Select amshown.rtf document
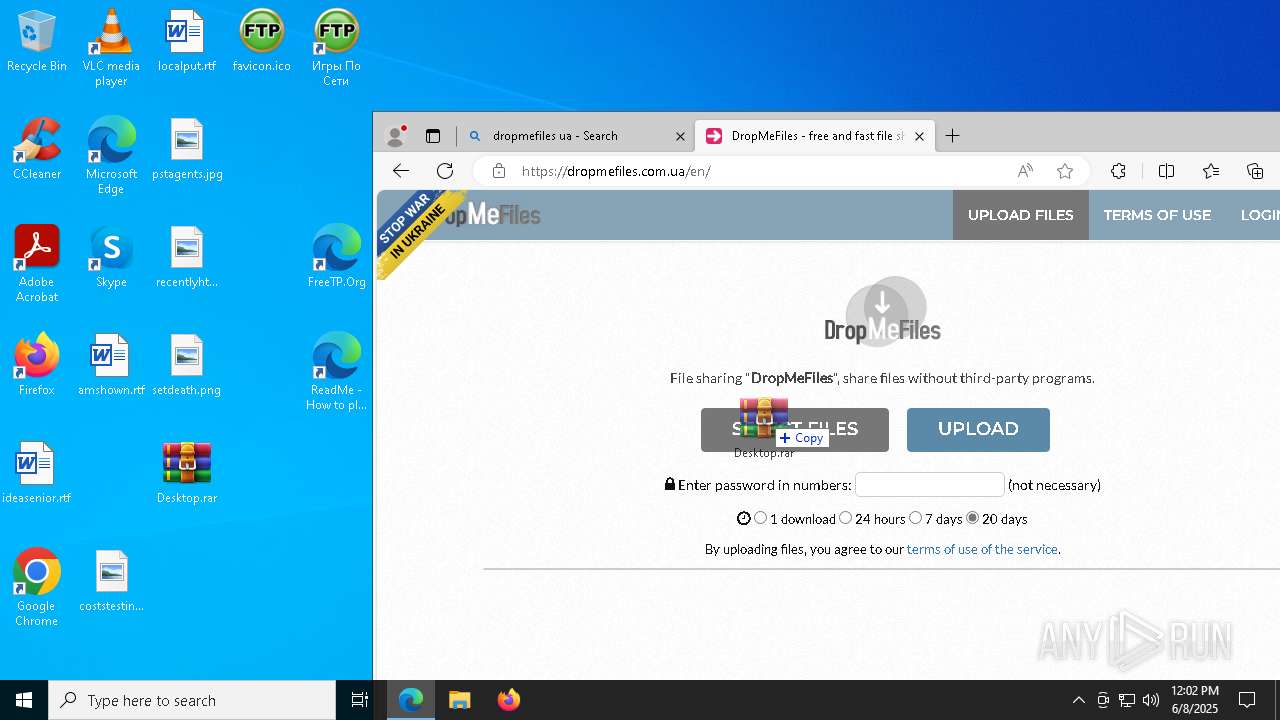 point(111,366)
